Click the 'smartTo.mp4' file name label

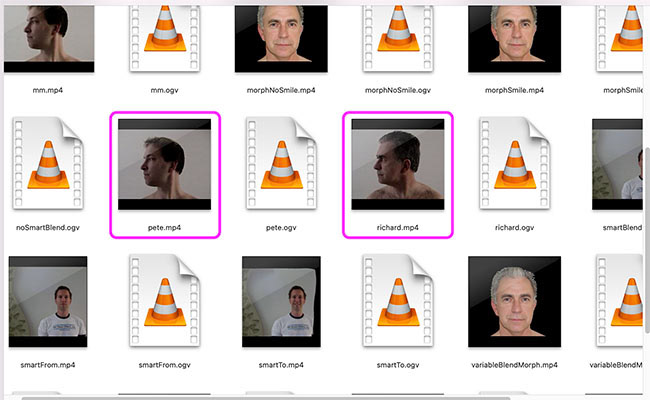pyautogui.click(x=281, y=365)
